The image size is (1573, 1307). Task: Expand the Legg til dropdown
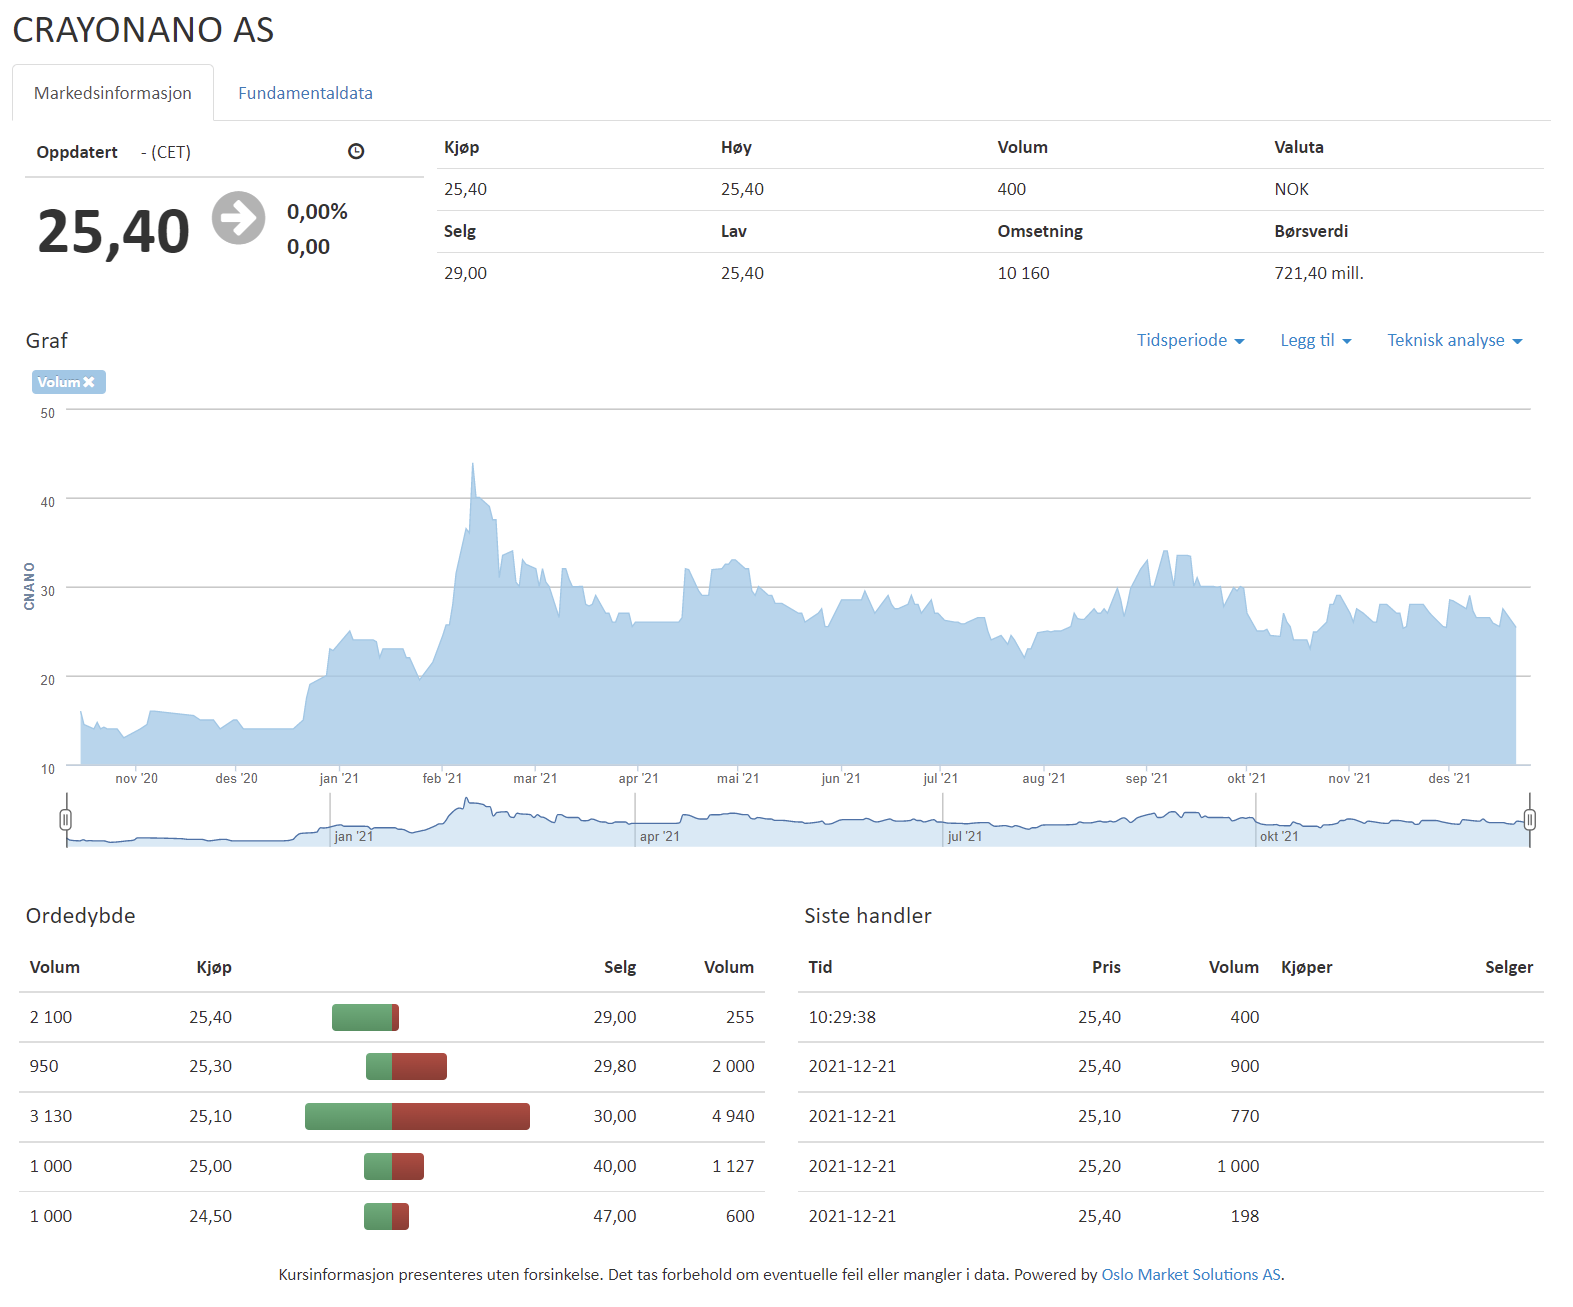click(1315, 341)
